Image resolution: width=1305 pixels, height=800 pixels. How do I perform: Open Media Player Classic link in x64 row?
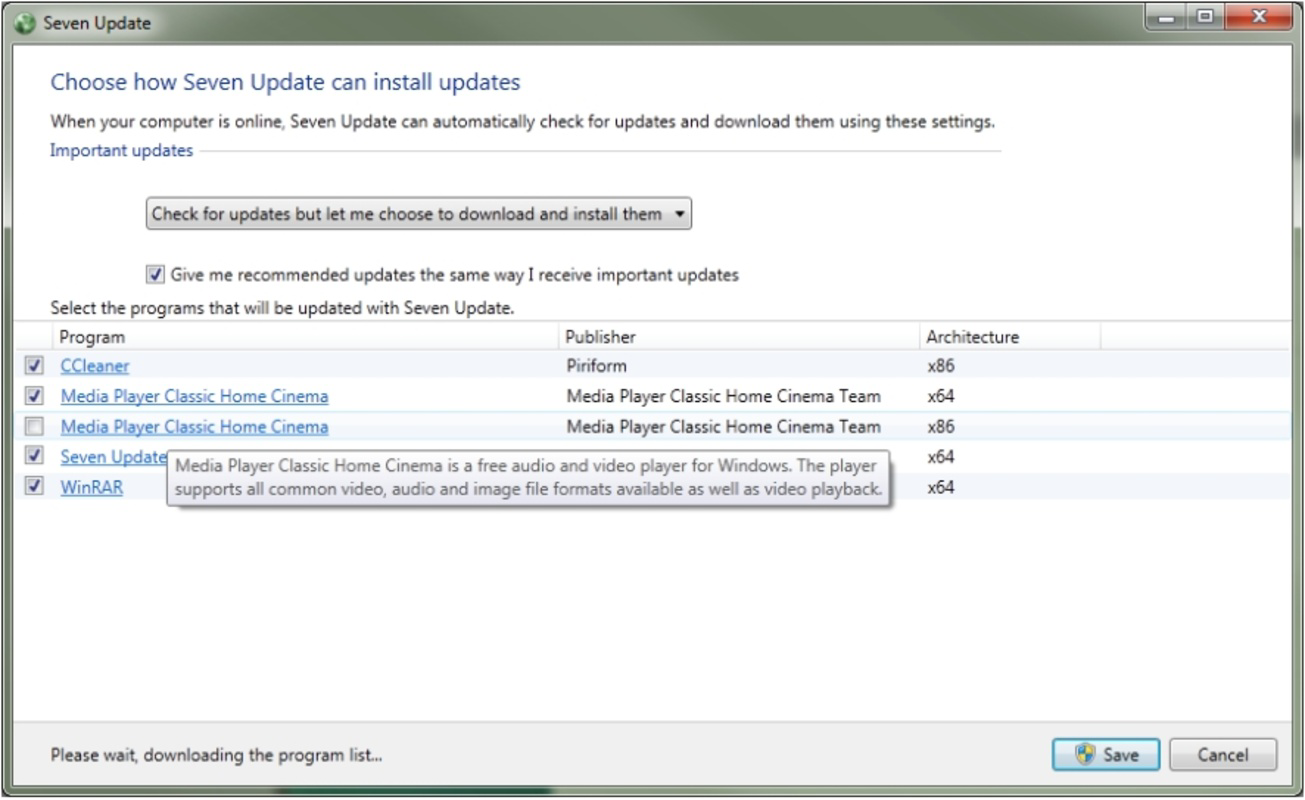pos(194,396)
